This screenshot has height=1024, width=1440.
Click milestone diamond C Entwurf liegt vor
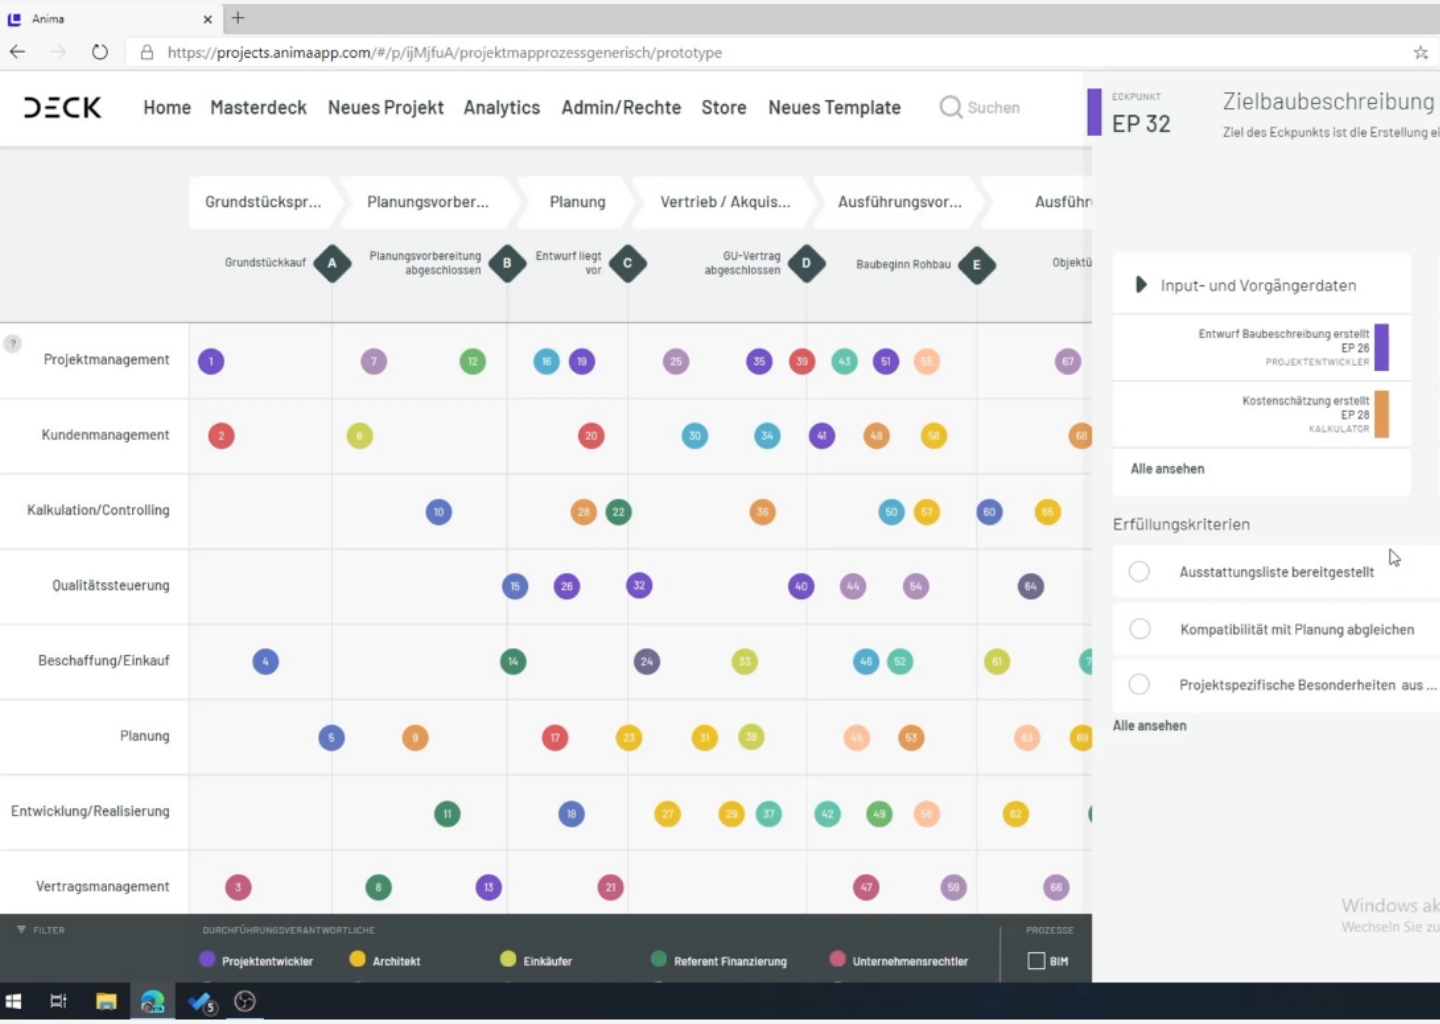[x=628, y=264]
